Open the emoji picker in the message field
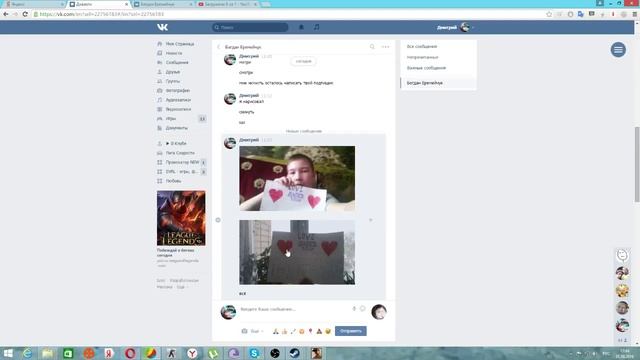 tap(362, 309)
